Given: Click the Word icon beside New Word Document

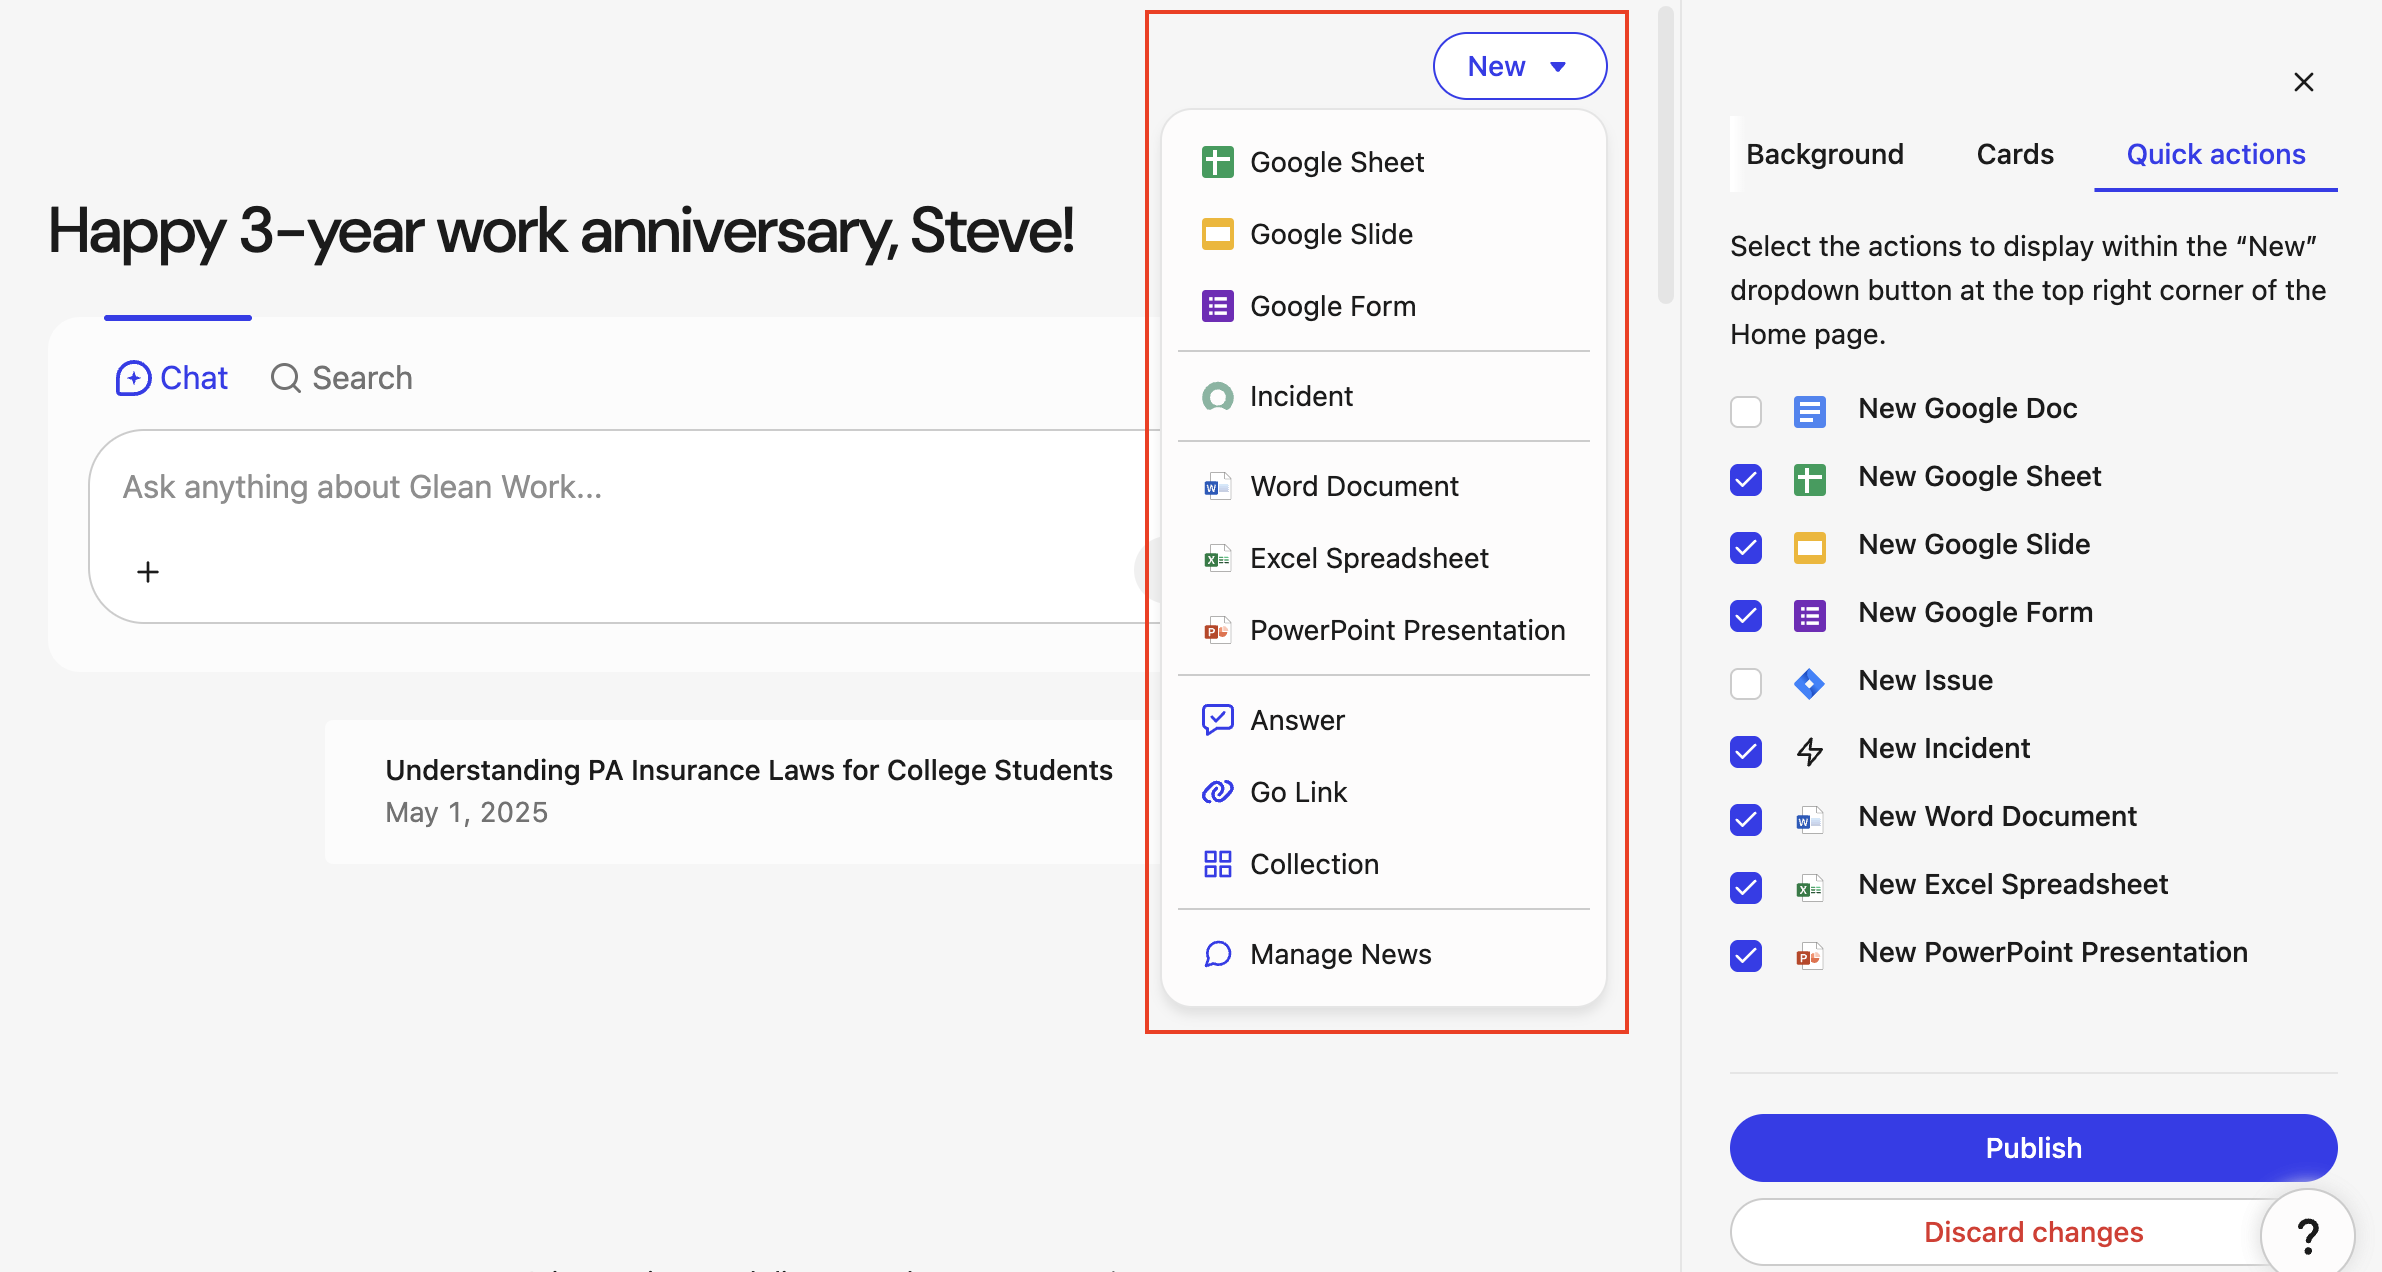Looking at the screenshot, I should pyautogui.click(x=1809, y=820).
